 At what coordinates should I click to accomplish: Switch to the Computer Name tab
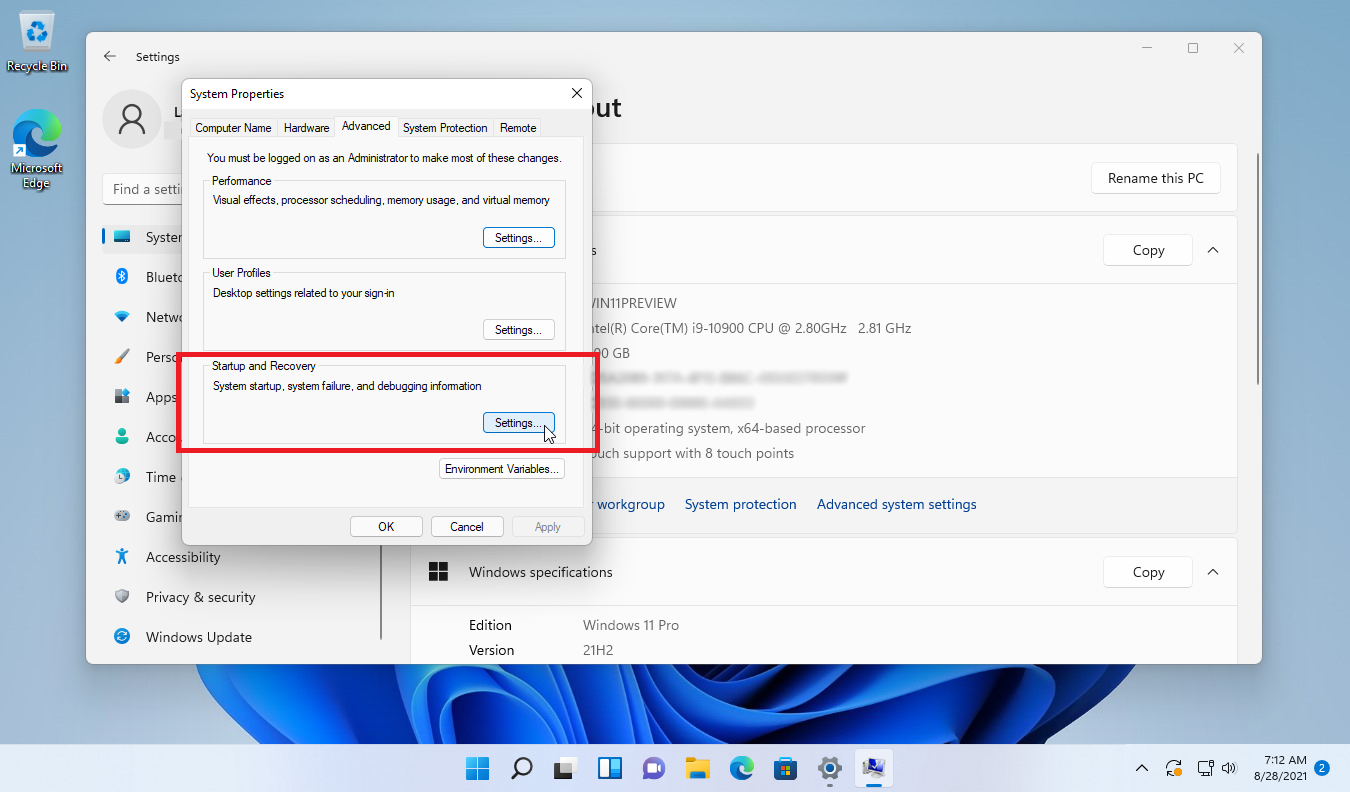(233, 128)
